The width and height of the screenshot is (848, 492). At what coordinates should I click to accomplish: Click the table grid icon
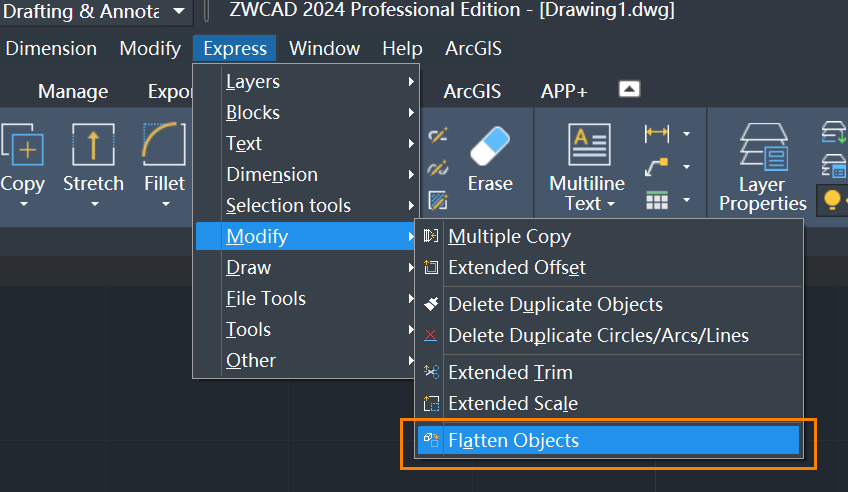click(657, 201)
